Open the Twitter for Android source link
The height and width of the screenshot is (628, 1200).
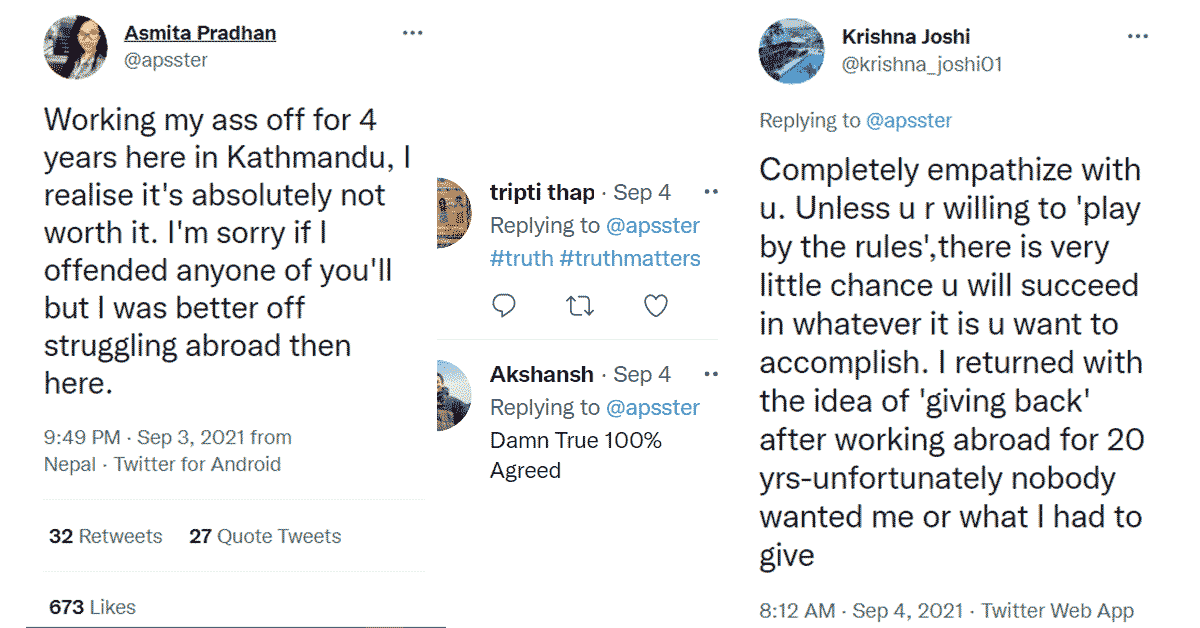pos(197,464)
